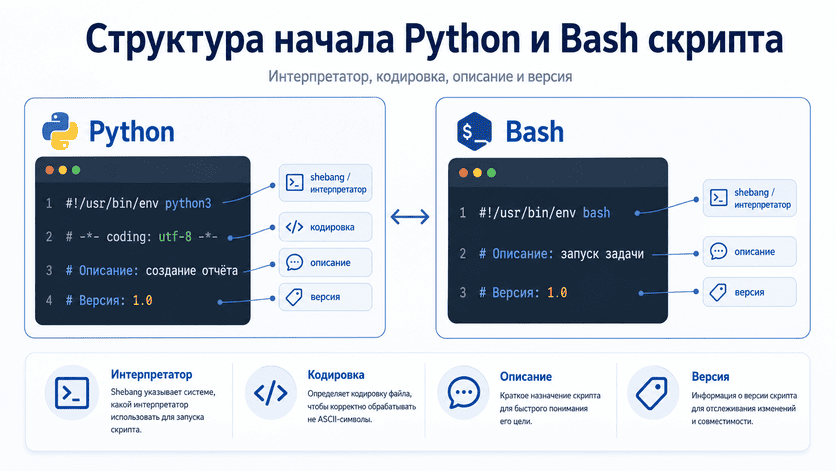Click text Shebang указывает системе
Screen dimensions: 836x471
point(163,392)
